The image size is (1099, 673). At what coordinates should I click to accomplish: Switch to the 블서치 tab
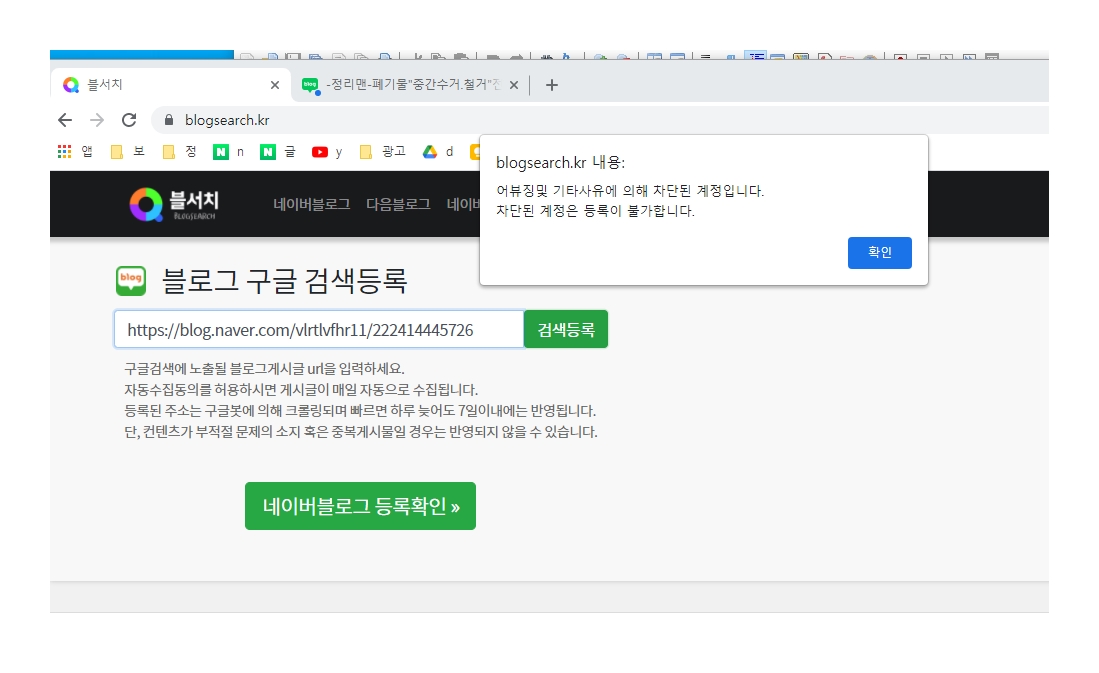click(x=171, y=85)
